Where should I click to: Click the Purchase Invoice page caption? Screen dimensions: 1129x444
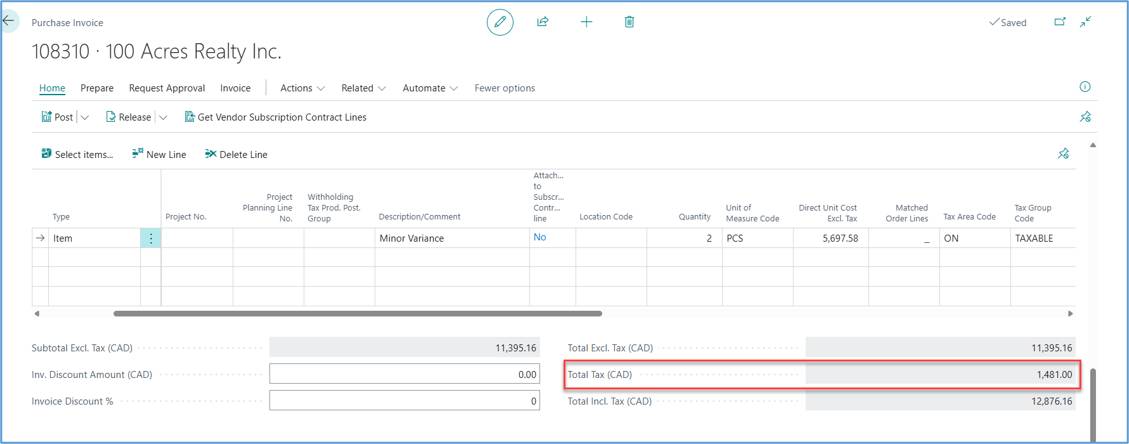(x=67, y=23)
